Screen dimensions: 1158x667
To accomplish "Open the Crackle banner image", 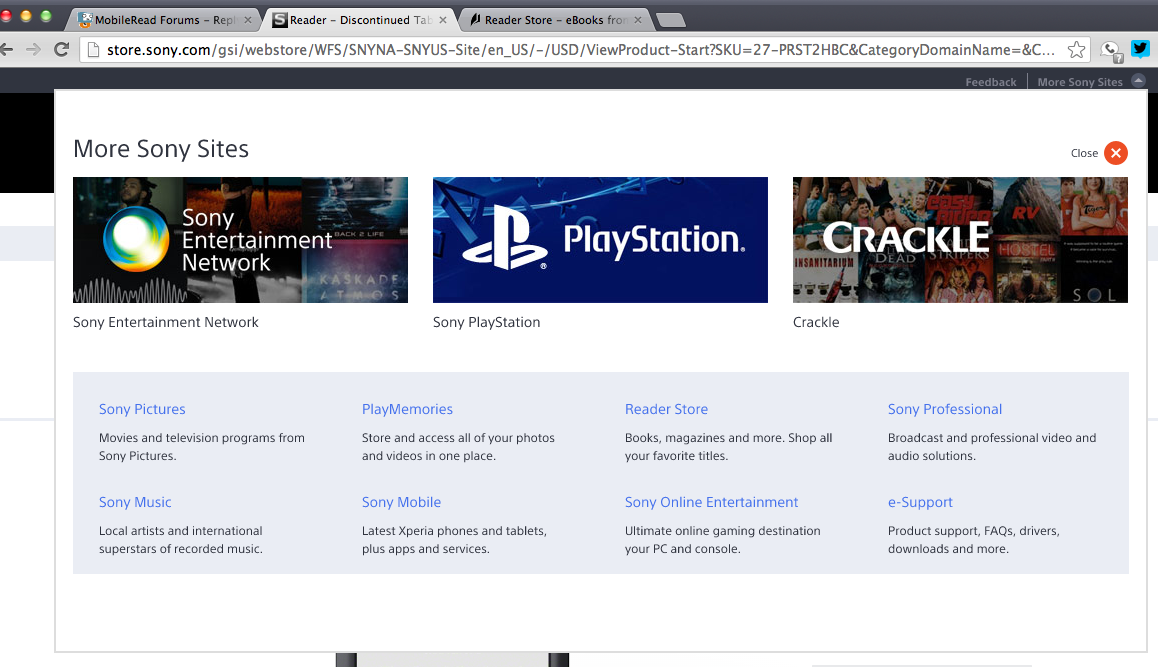I will point(960,240).
